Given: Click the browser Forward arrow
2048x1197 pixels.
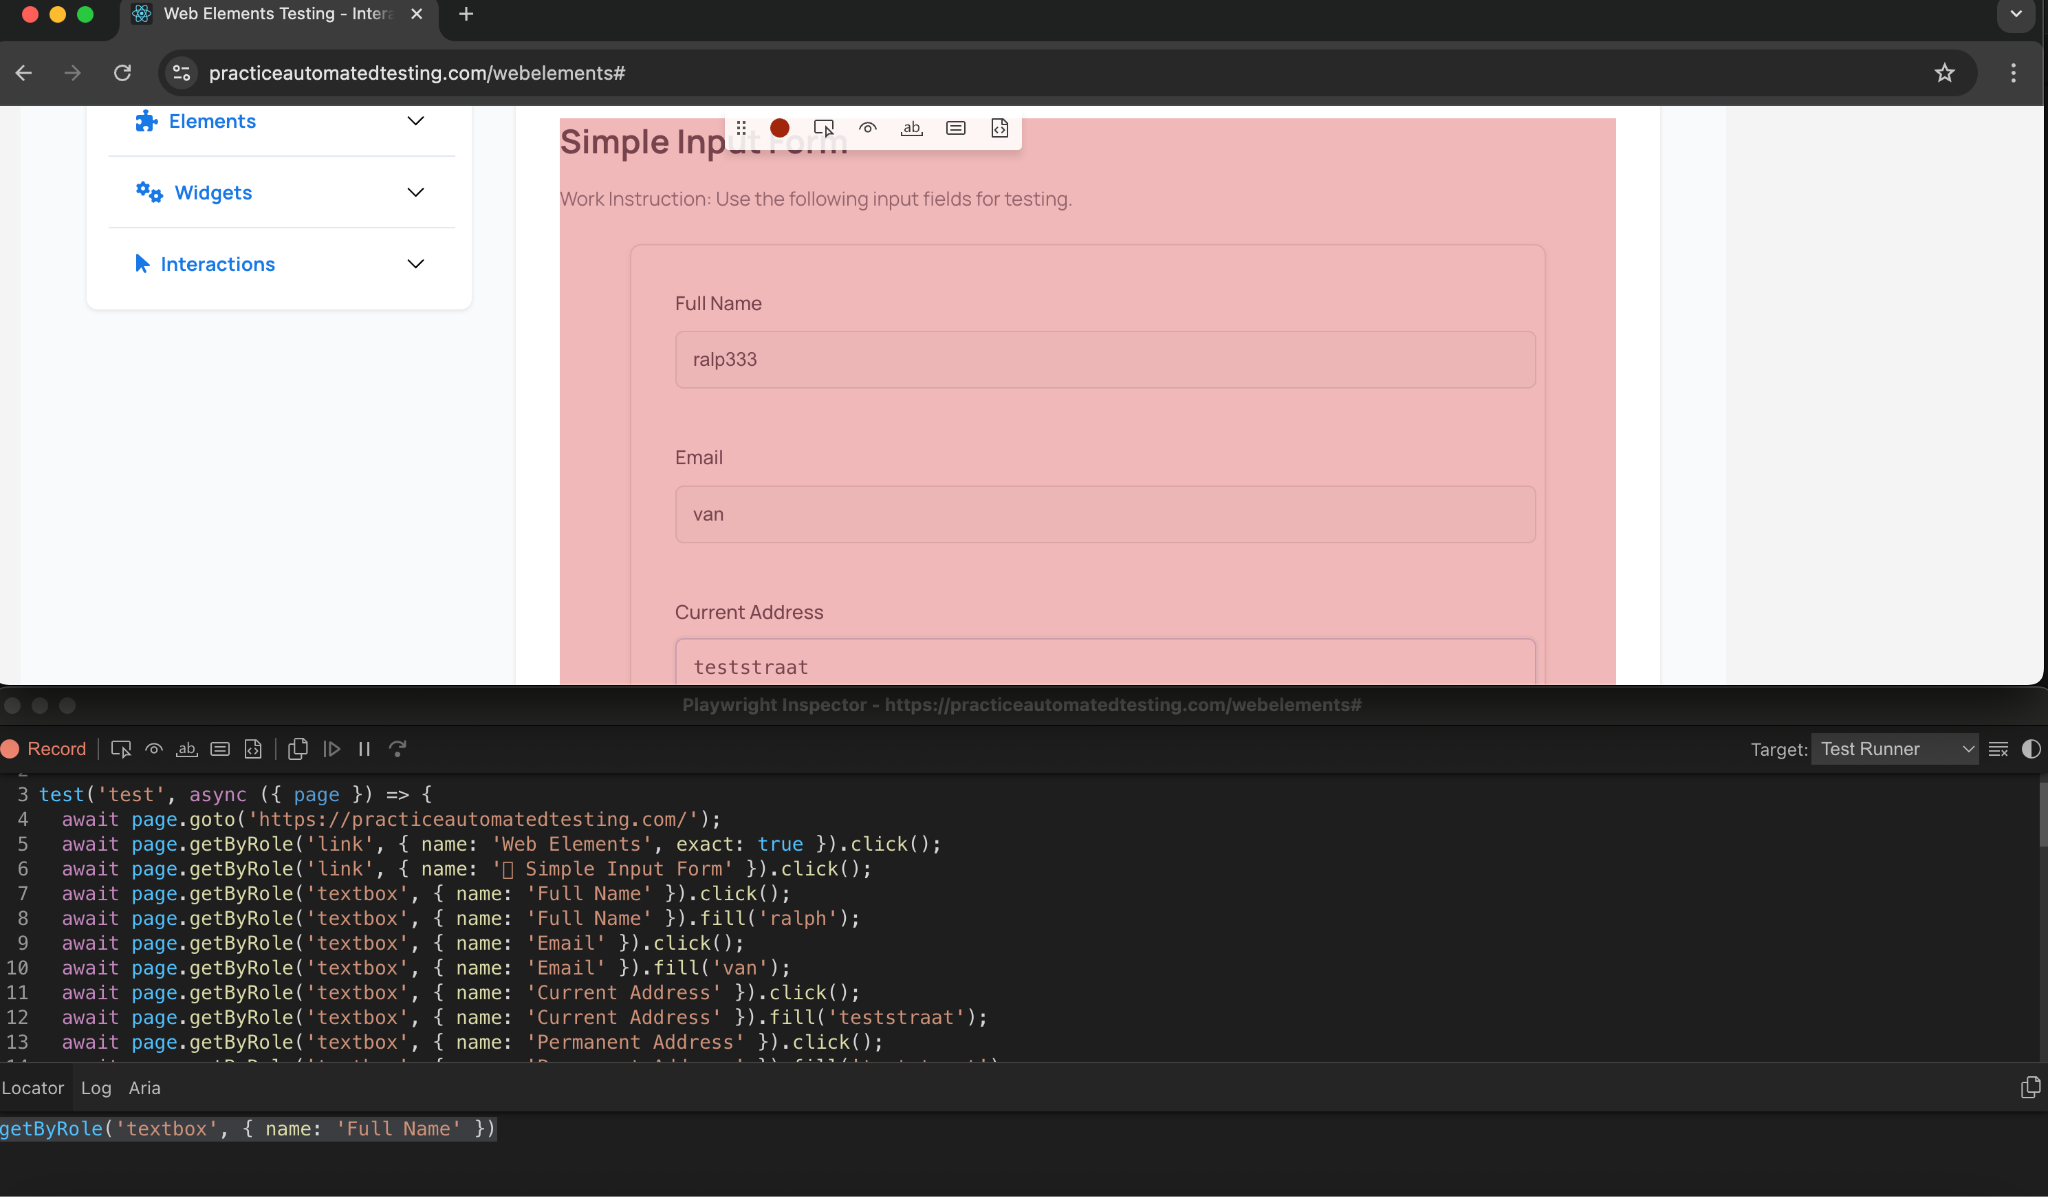Looking at the screenshot, I should [72, 73].
